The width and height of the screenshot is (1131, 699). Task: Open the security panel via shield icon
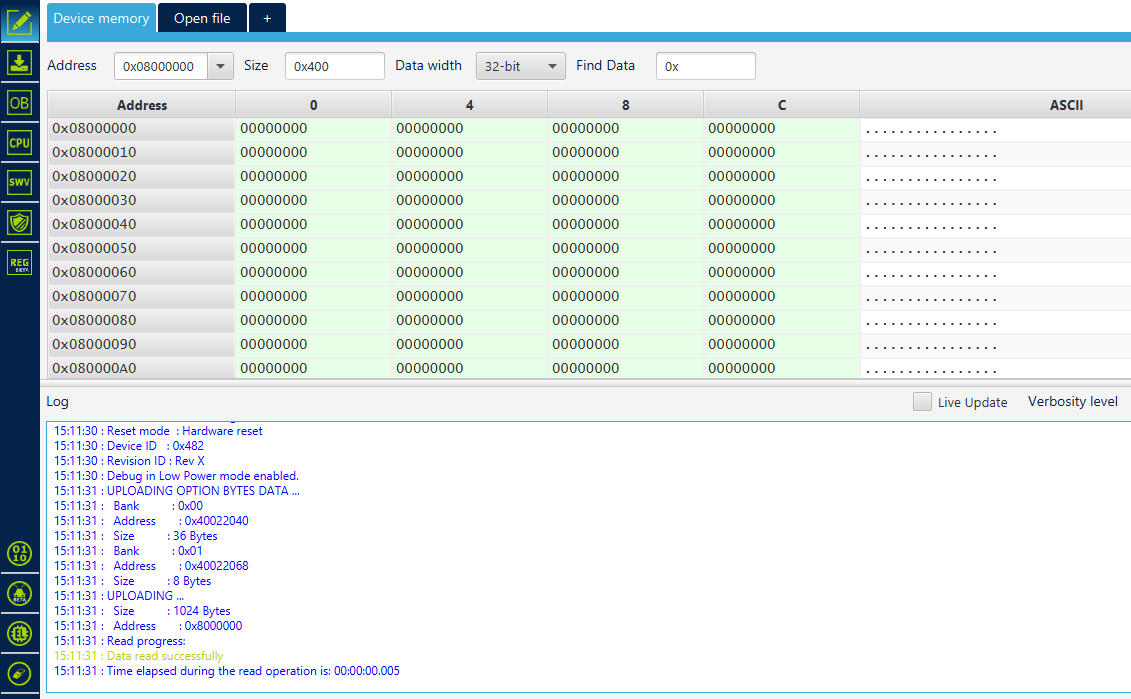click(x=20, y=222)
